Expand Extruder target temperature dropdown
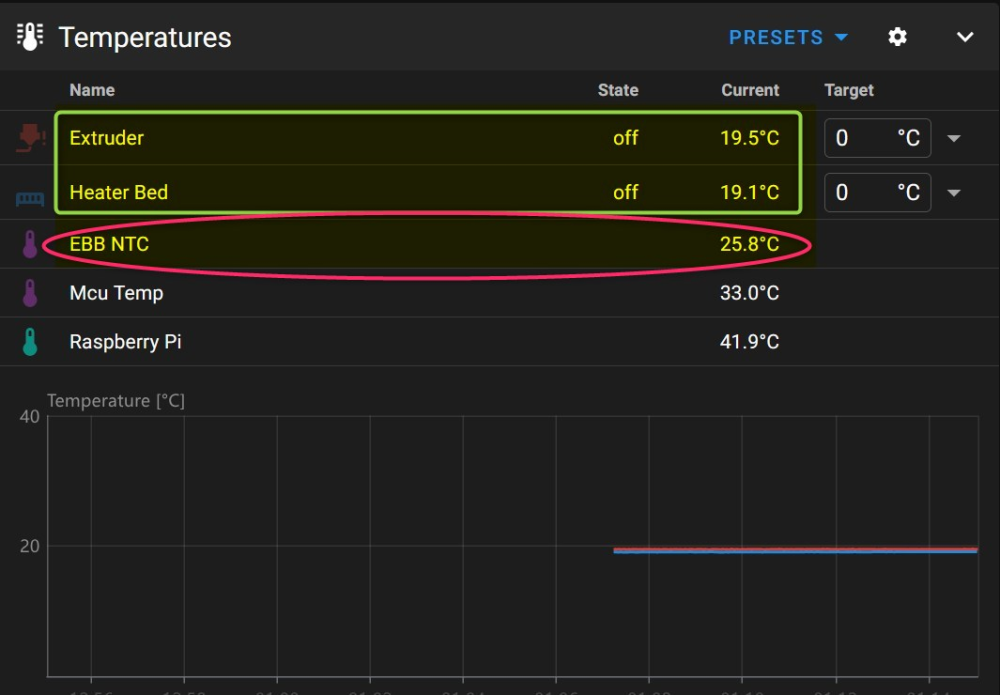Screen dimensions: 1000x695 click(954, 138)
